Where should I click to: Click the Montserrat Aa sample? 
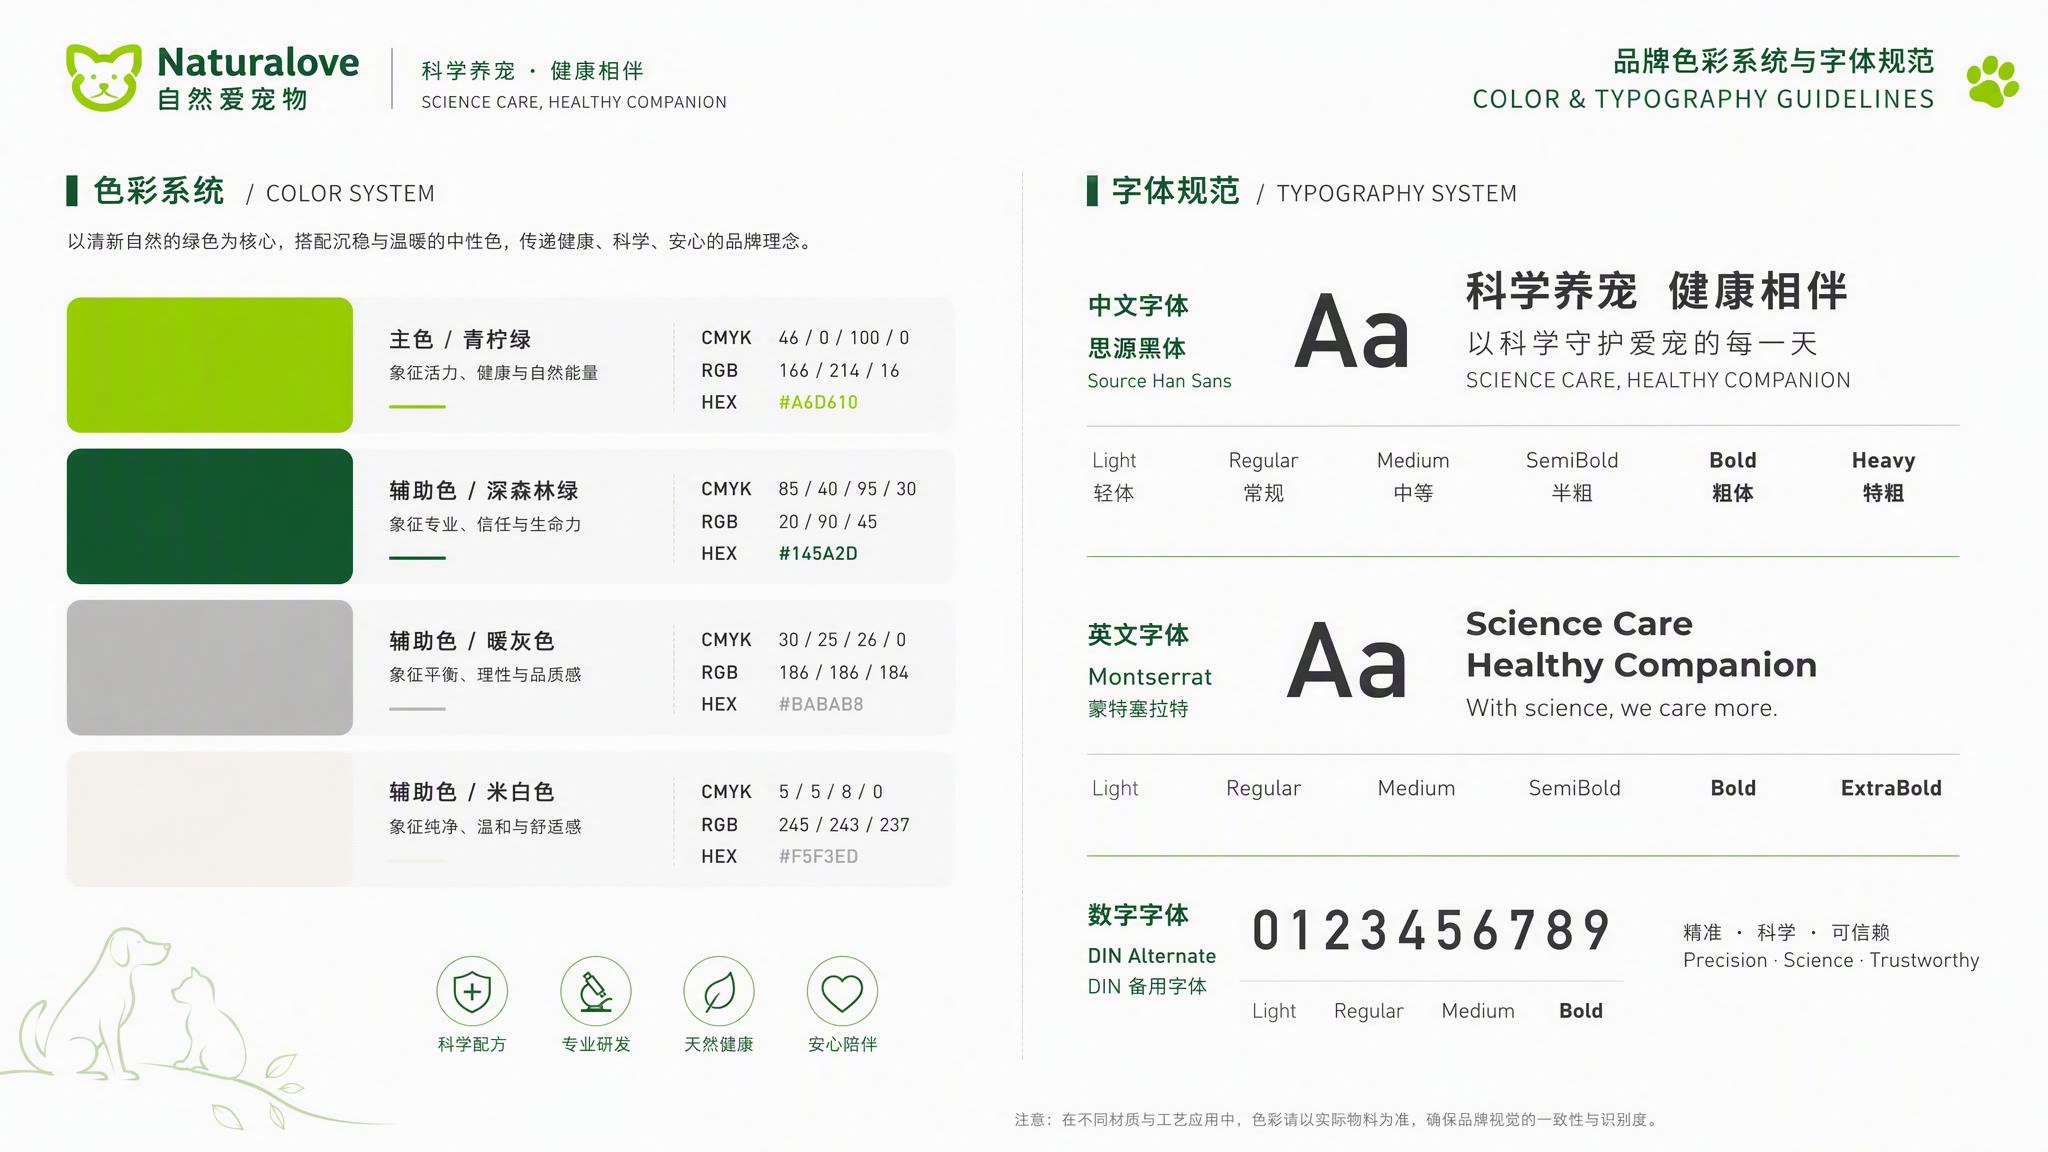pyautogui.click(x=1347, y=661)
